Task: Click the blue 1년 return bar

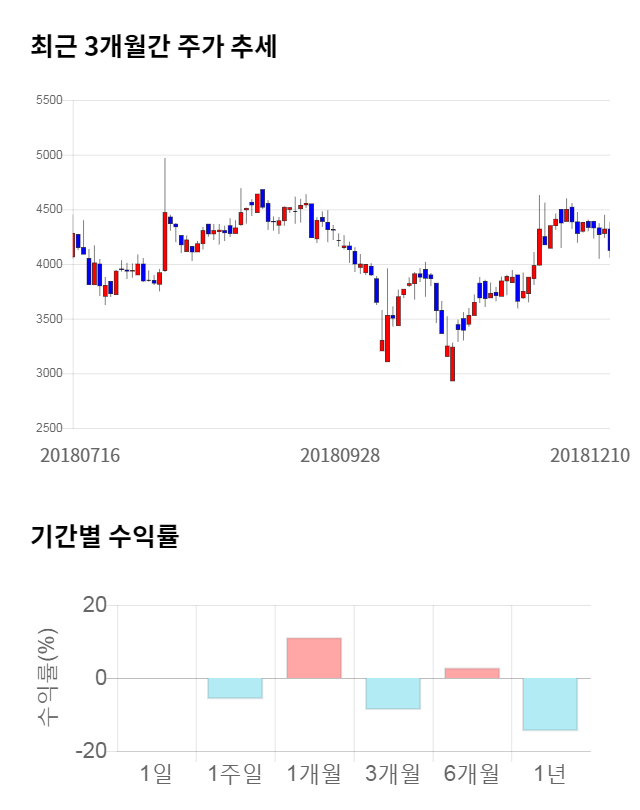Action: click(x=551, y=704)
